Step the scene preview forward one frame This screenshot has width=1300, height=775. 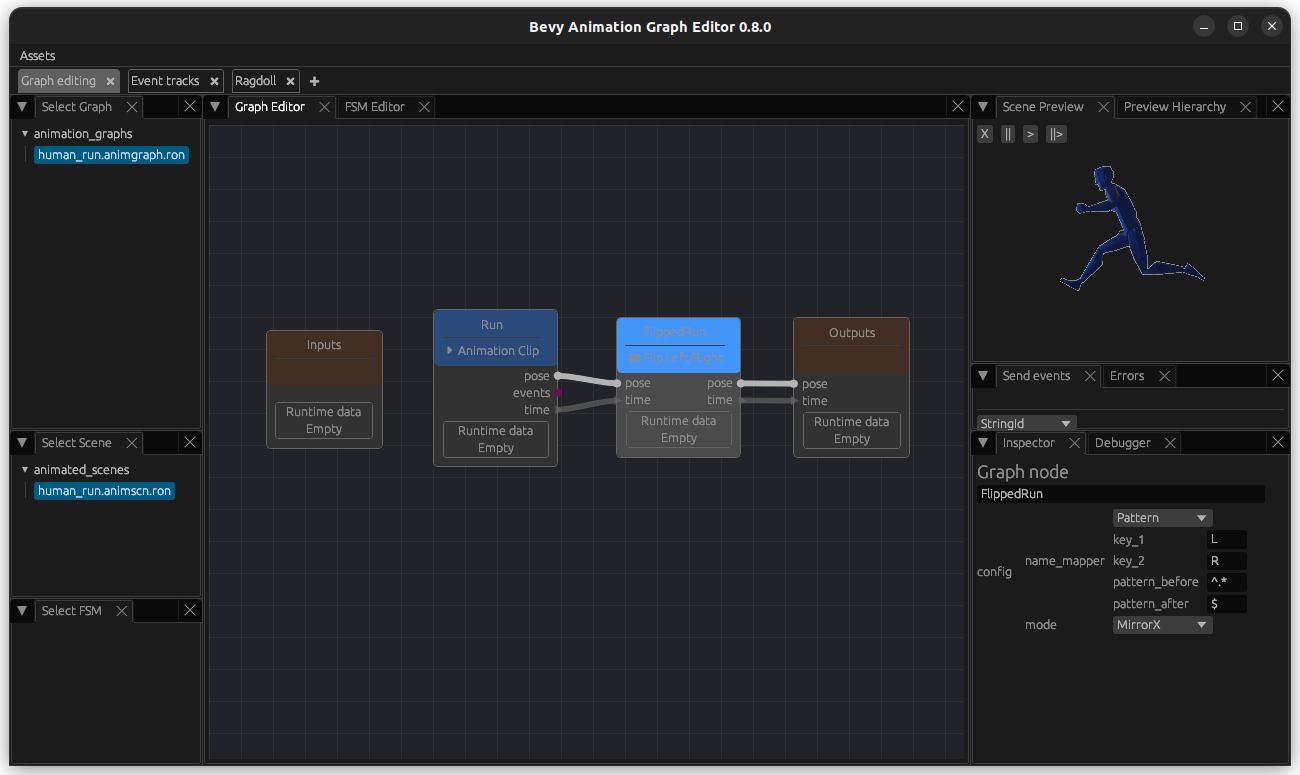click(x=1056, y=133)
